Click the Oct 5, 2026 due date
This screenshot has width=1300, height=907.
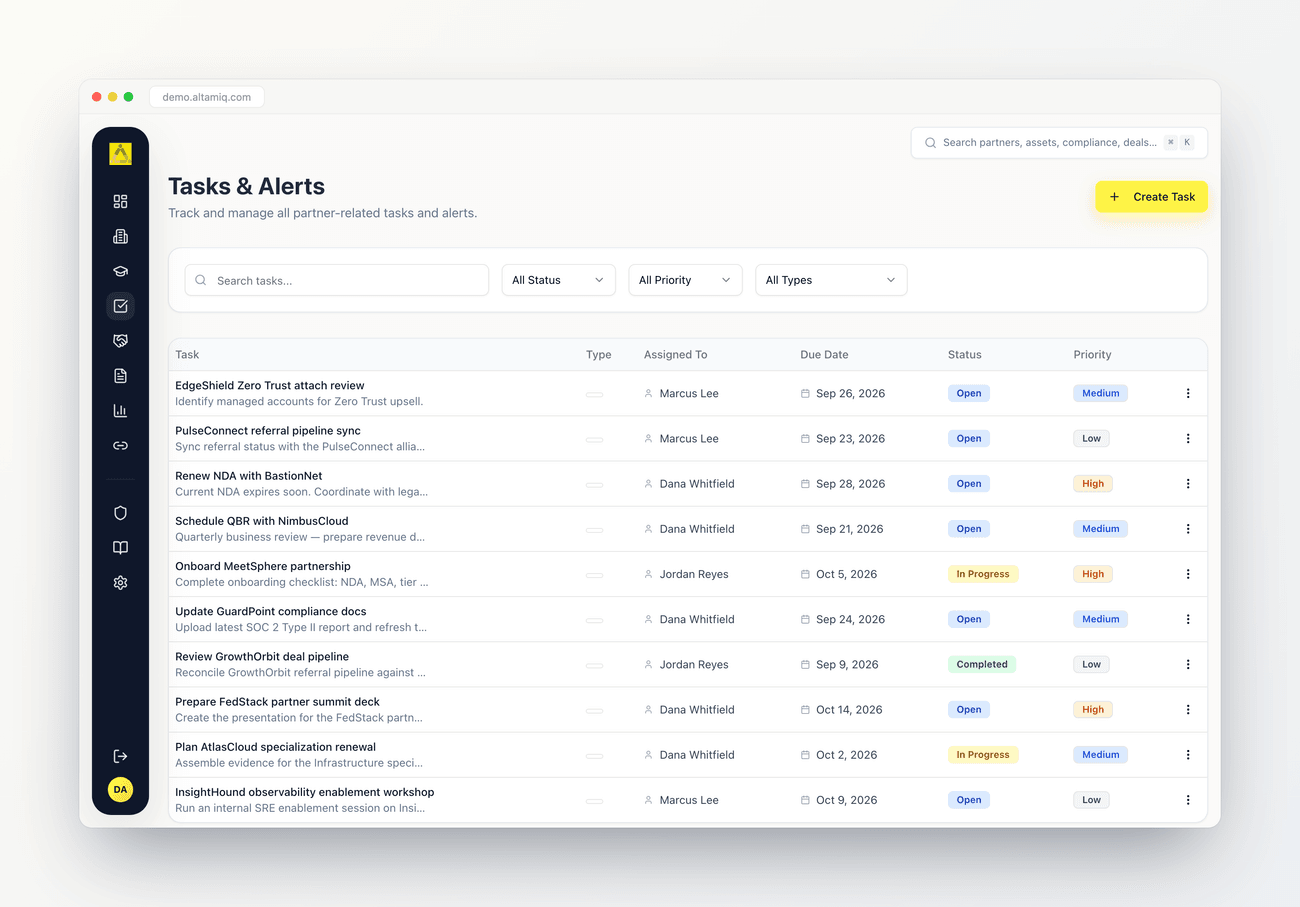coord(846,574)
